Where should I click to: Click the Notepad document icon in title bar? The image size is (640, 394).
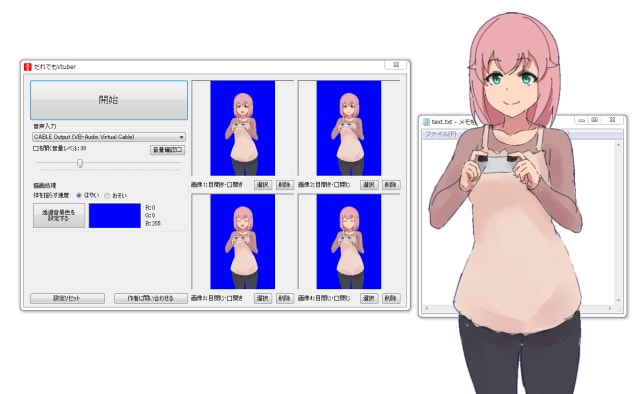point(426,122)
